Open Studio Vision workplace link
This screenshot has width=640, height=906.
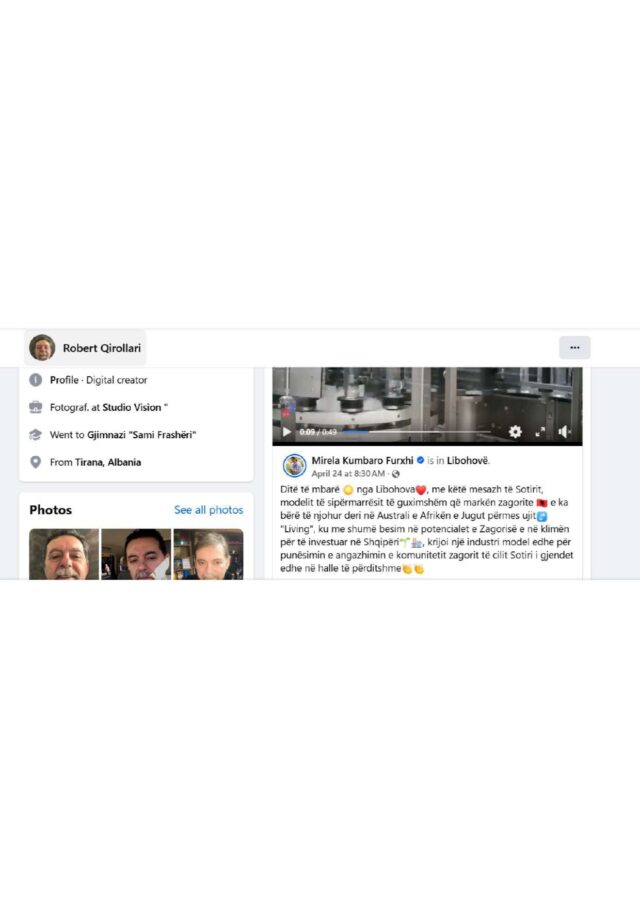pos(132,407)
